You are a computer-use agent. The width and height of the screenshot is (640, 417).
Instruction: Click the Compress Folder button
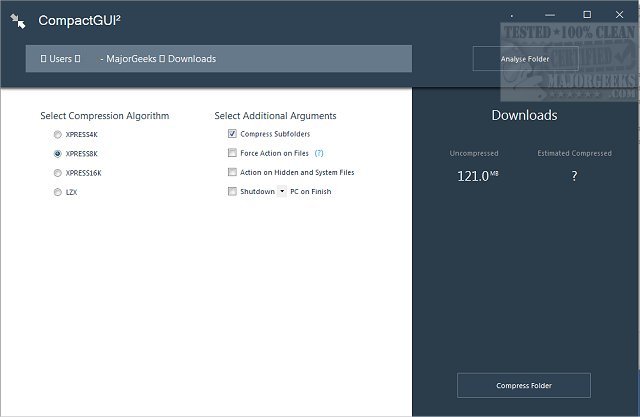[x=524, y=385]
